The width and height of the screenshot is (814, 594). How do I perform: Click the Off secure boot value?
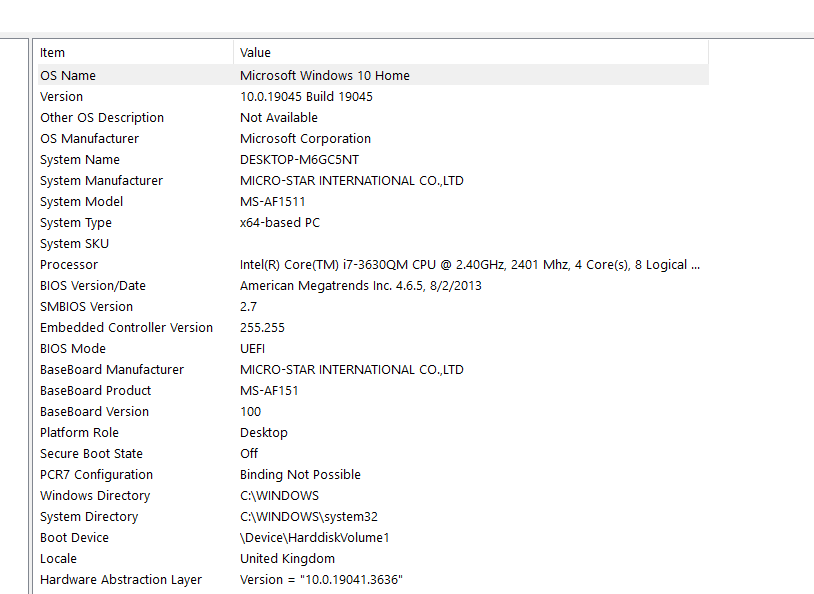click(x=249, y=453)
